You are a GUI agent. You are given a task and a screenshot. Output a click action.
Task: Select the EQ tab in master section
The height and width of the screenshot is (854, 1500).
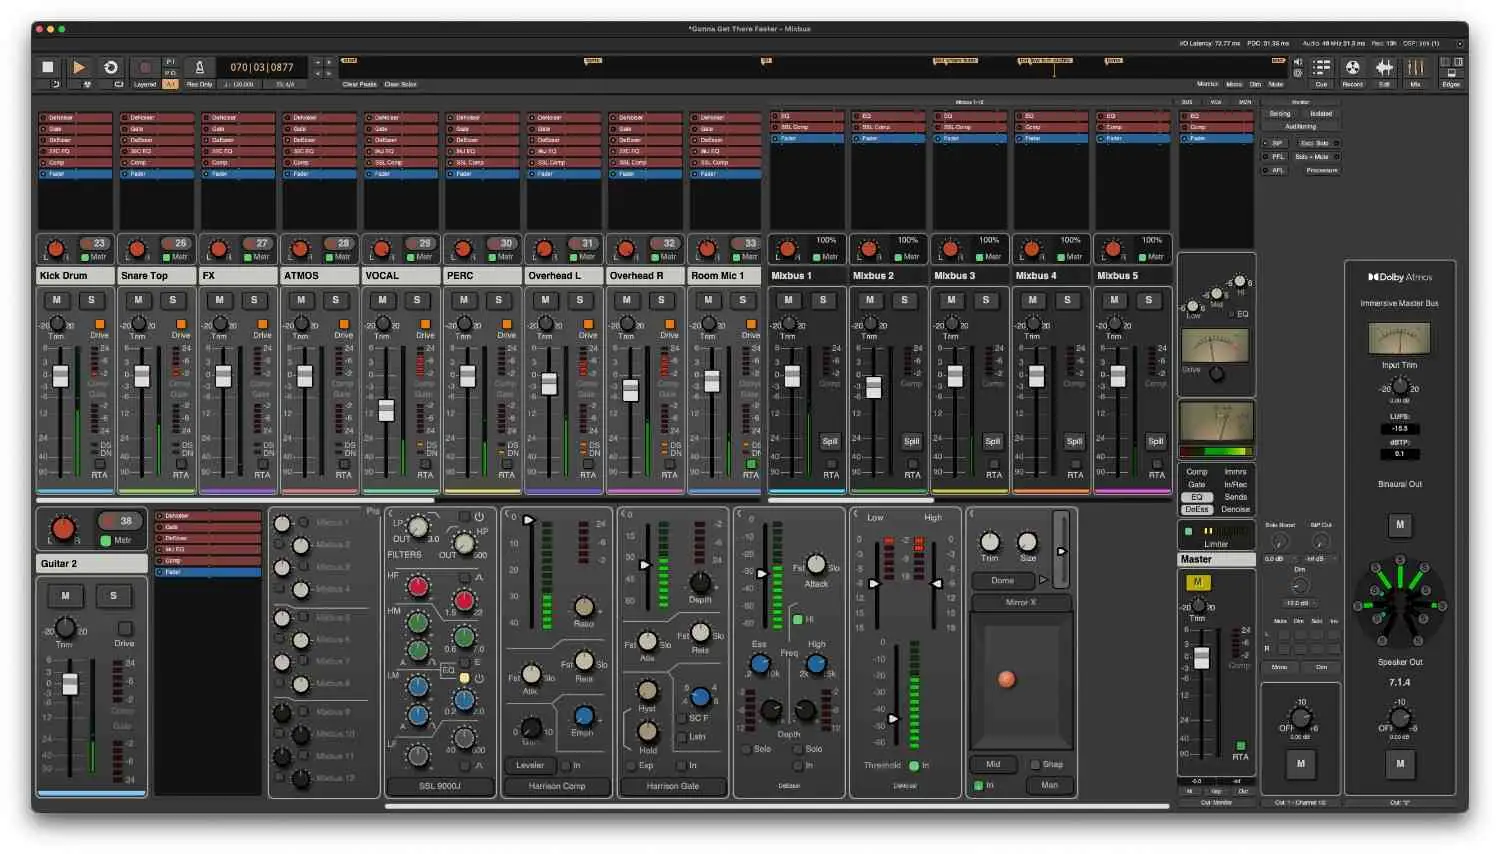[x=1197, y=497]
